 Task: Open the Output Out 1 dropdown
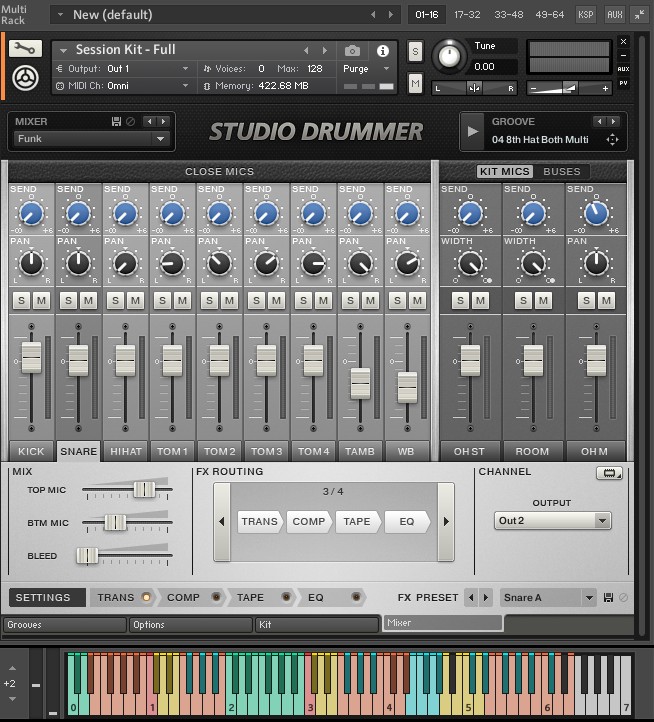(x=123, y=69)
